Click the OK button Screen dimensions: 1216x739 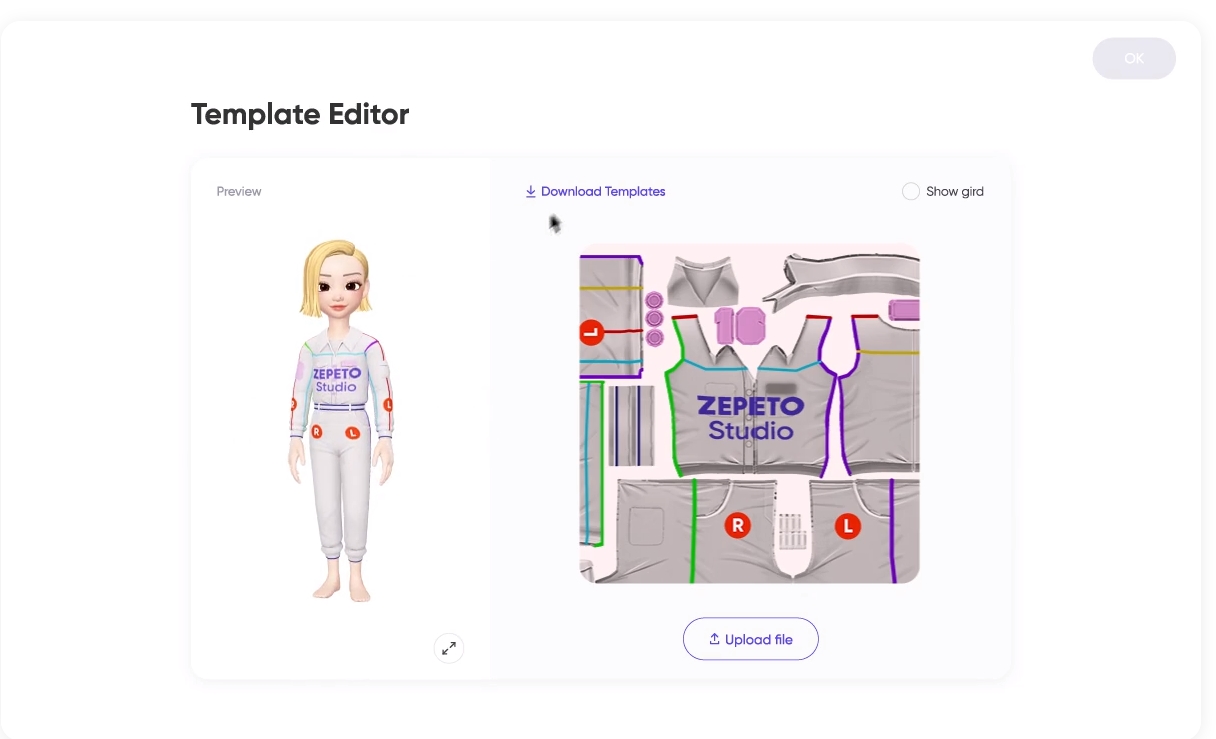[1134, 59]
